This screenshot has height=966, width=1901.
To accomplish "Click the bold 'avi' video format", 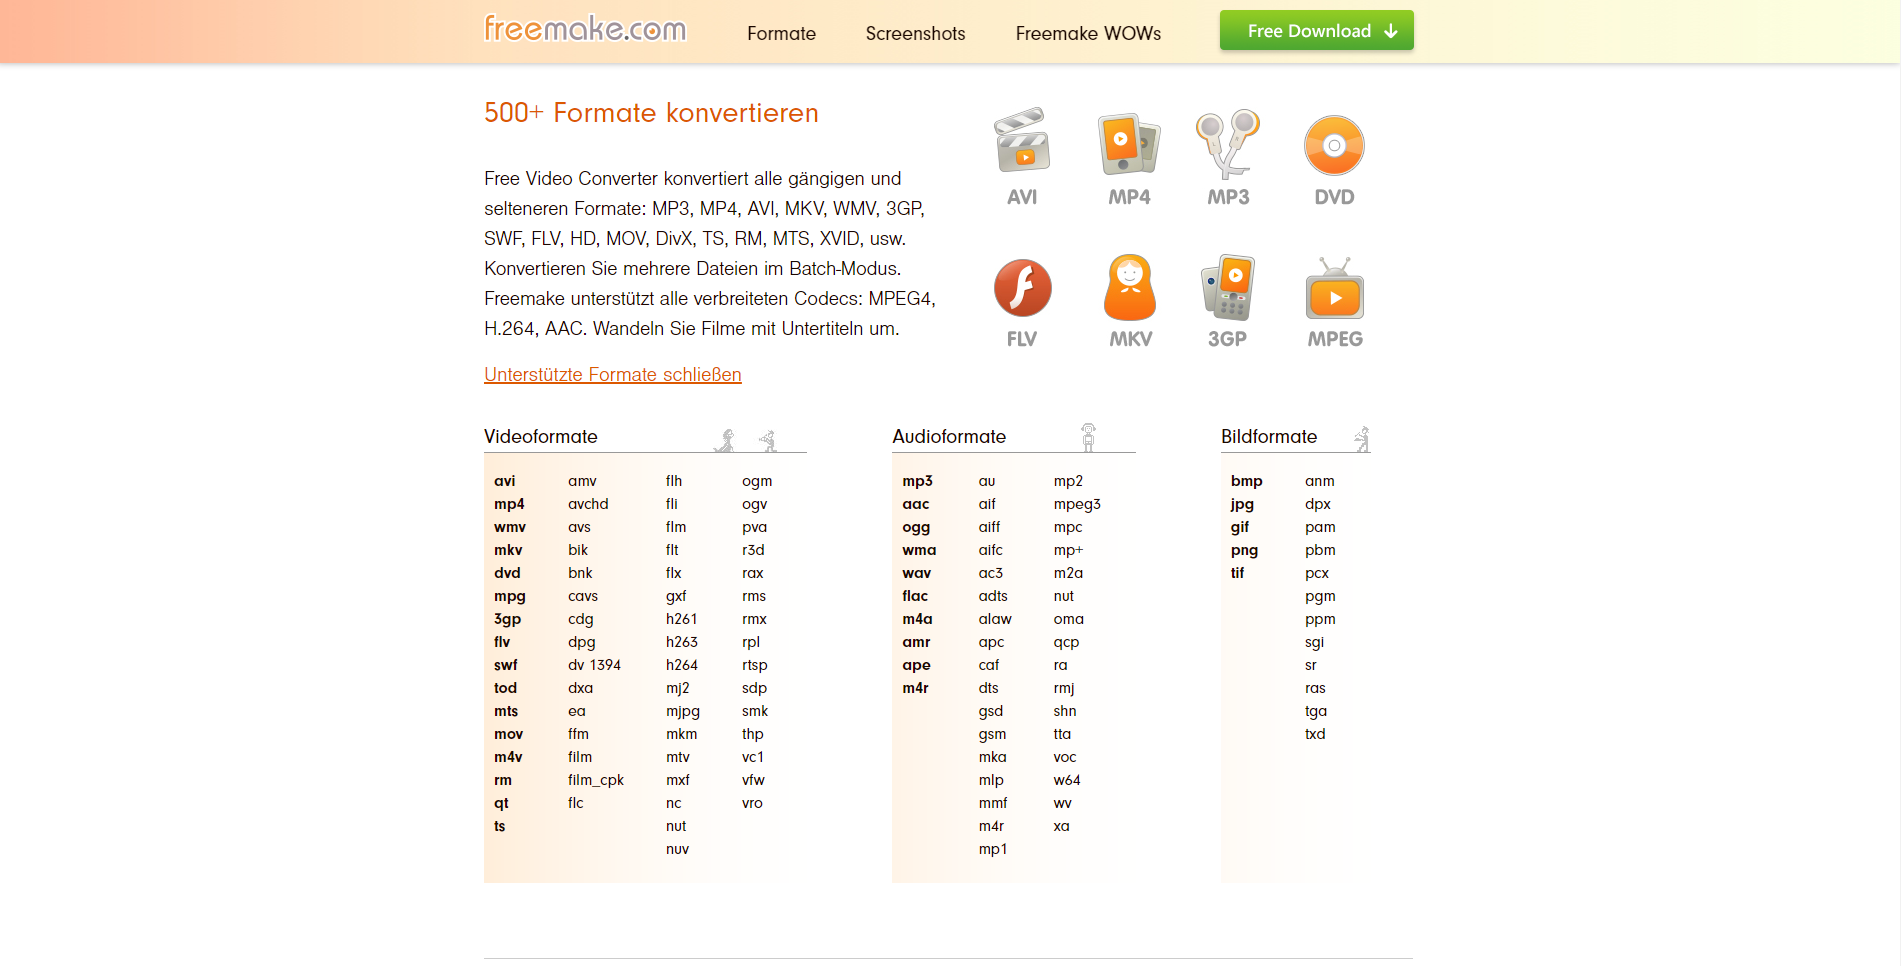I will point(505,481).
